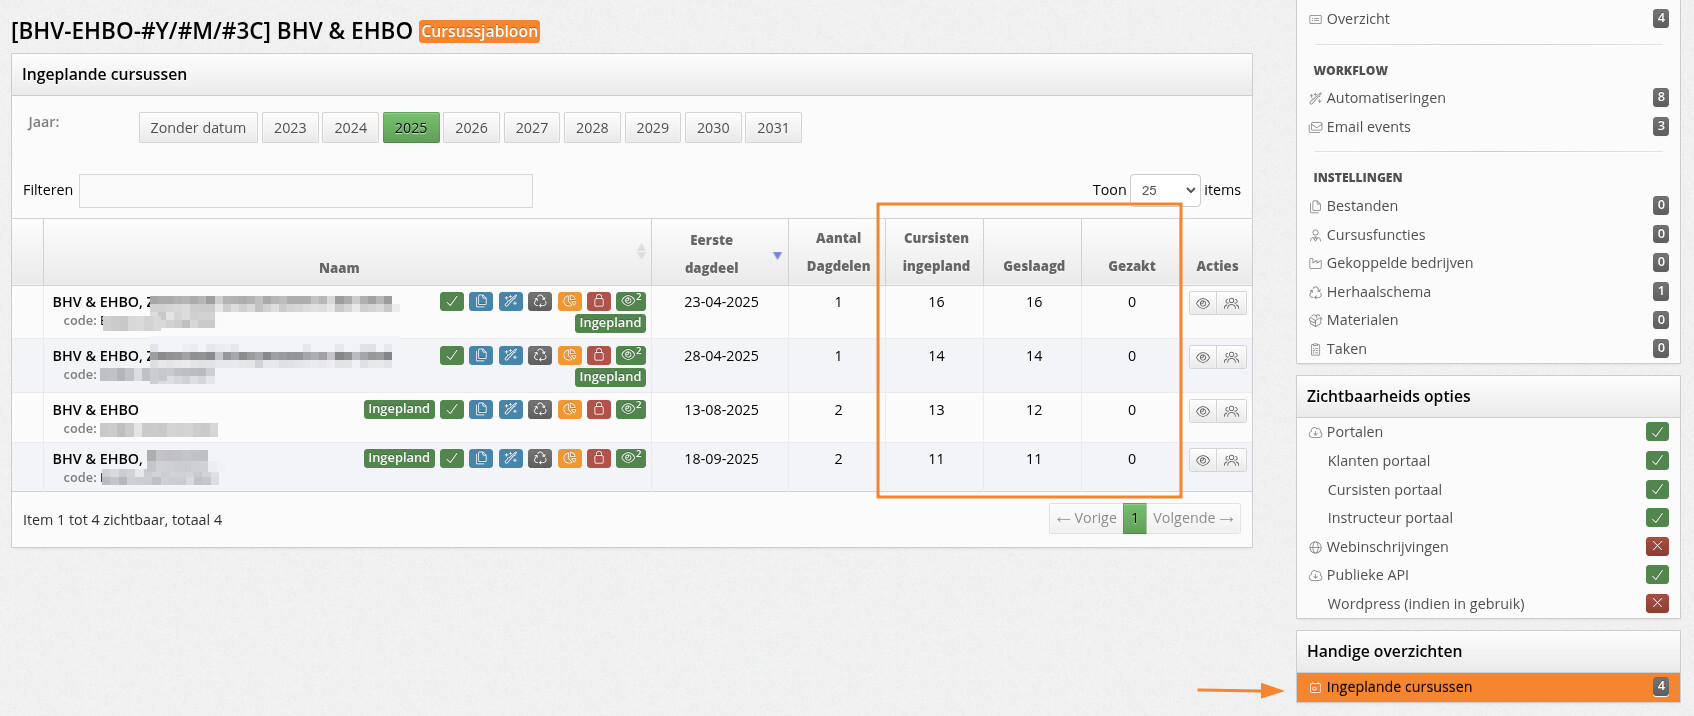Click the green eye visibility badge in the 28-04-2025 row

(x=631, y=355)
